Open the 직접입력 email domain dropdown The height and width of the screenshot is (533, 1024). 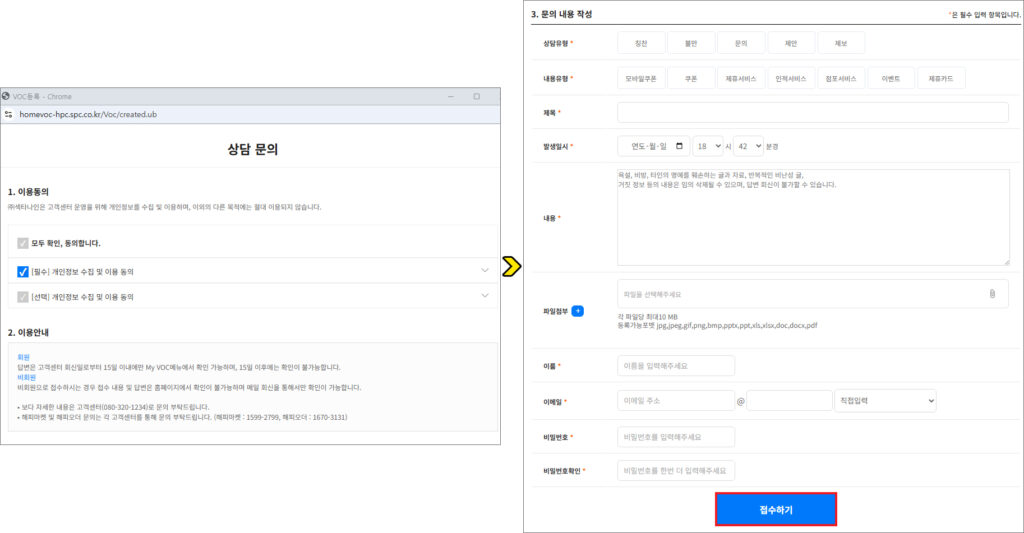(885, 400)
